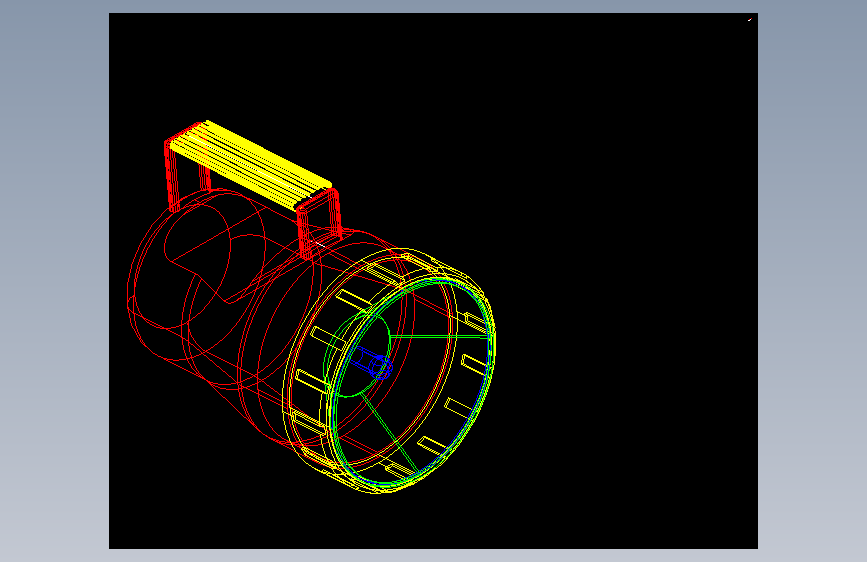Select the horizontal green spoke inside the lens ring
The width and height of the screenshot is (867, 562).
coord(441,336)
